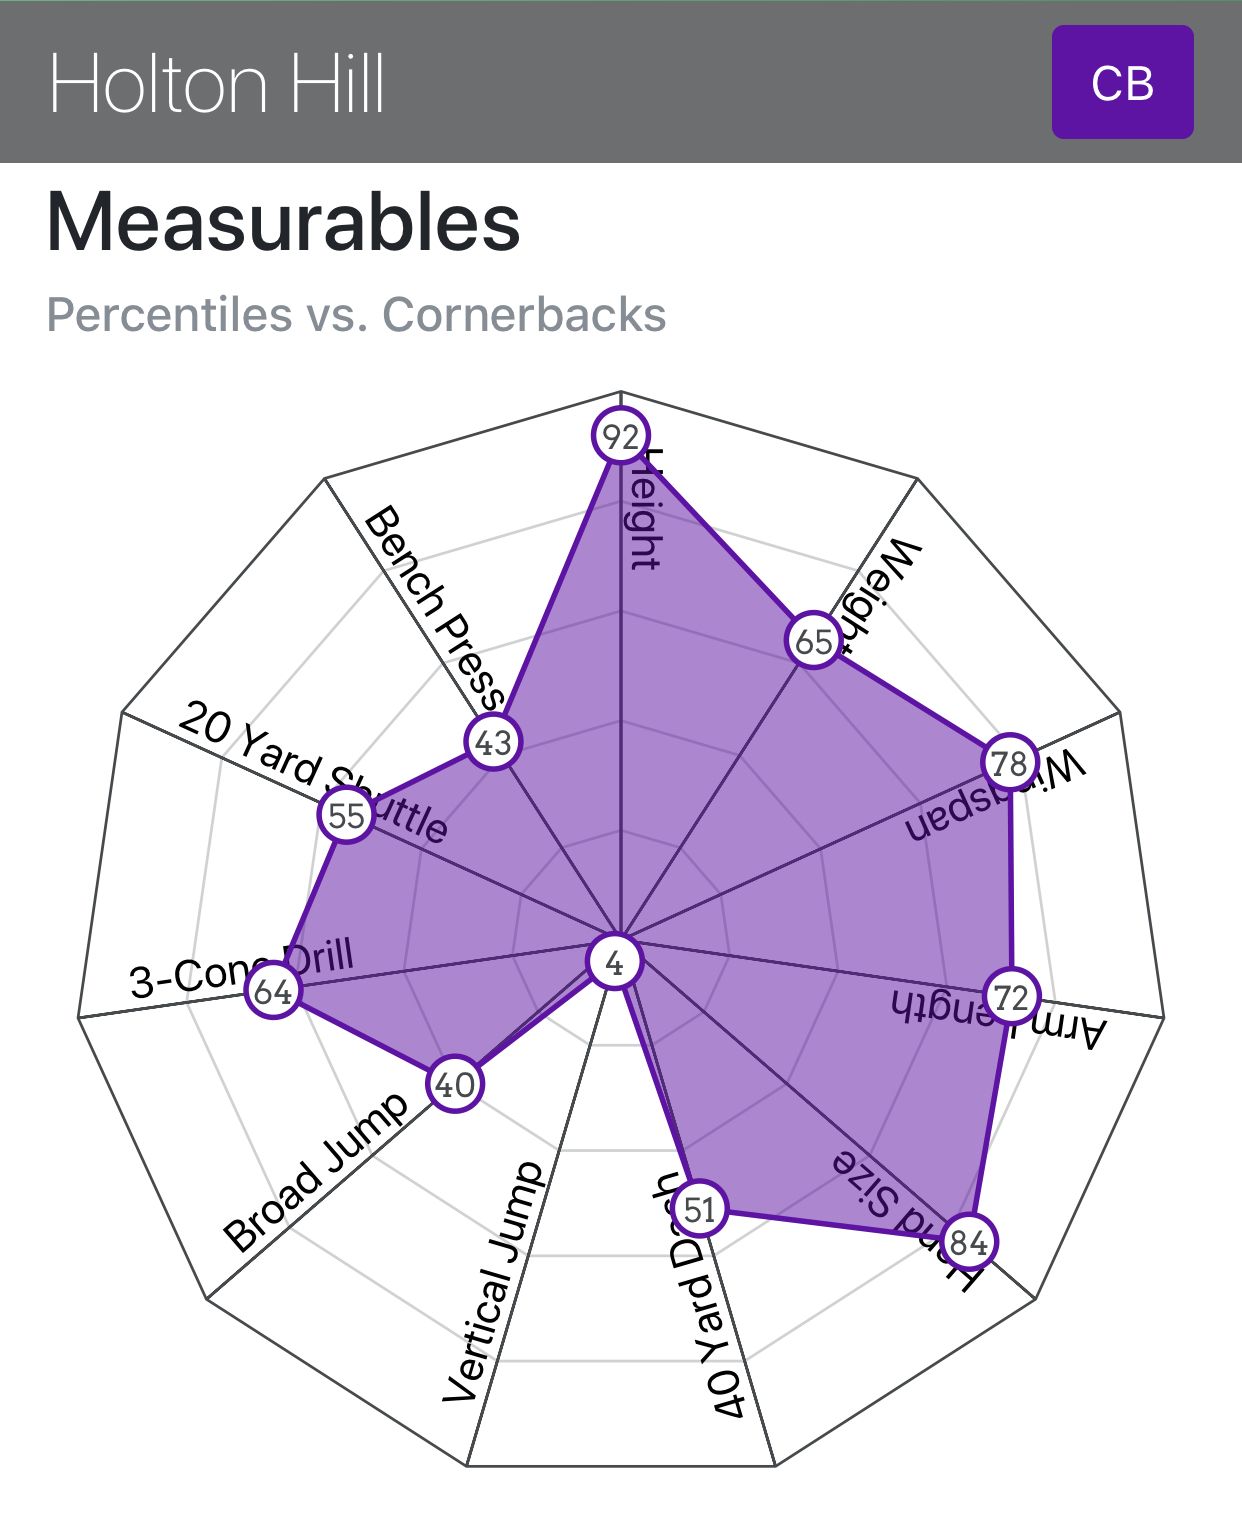Click the Holton Hill player name
This screenshot has height=1525, width=1242.
pyautogui.click(x=217, y=84)
